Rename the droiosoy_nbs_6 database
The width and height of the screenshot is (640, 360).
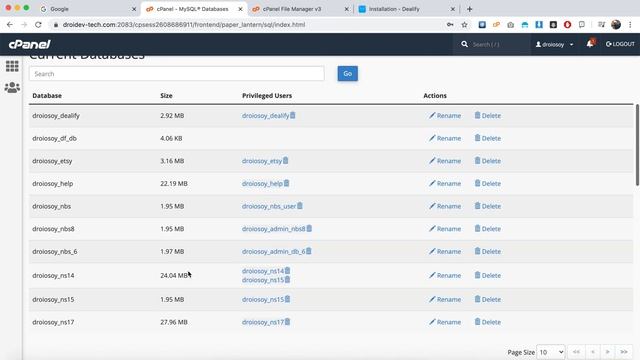click(445, 251)
